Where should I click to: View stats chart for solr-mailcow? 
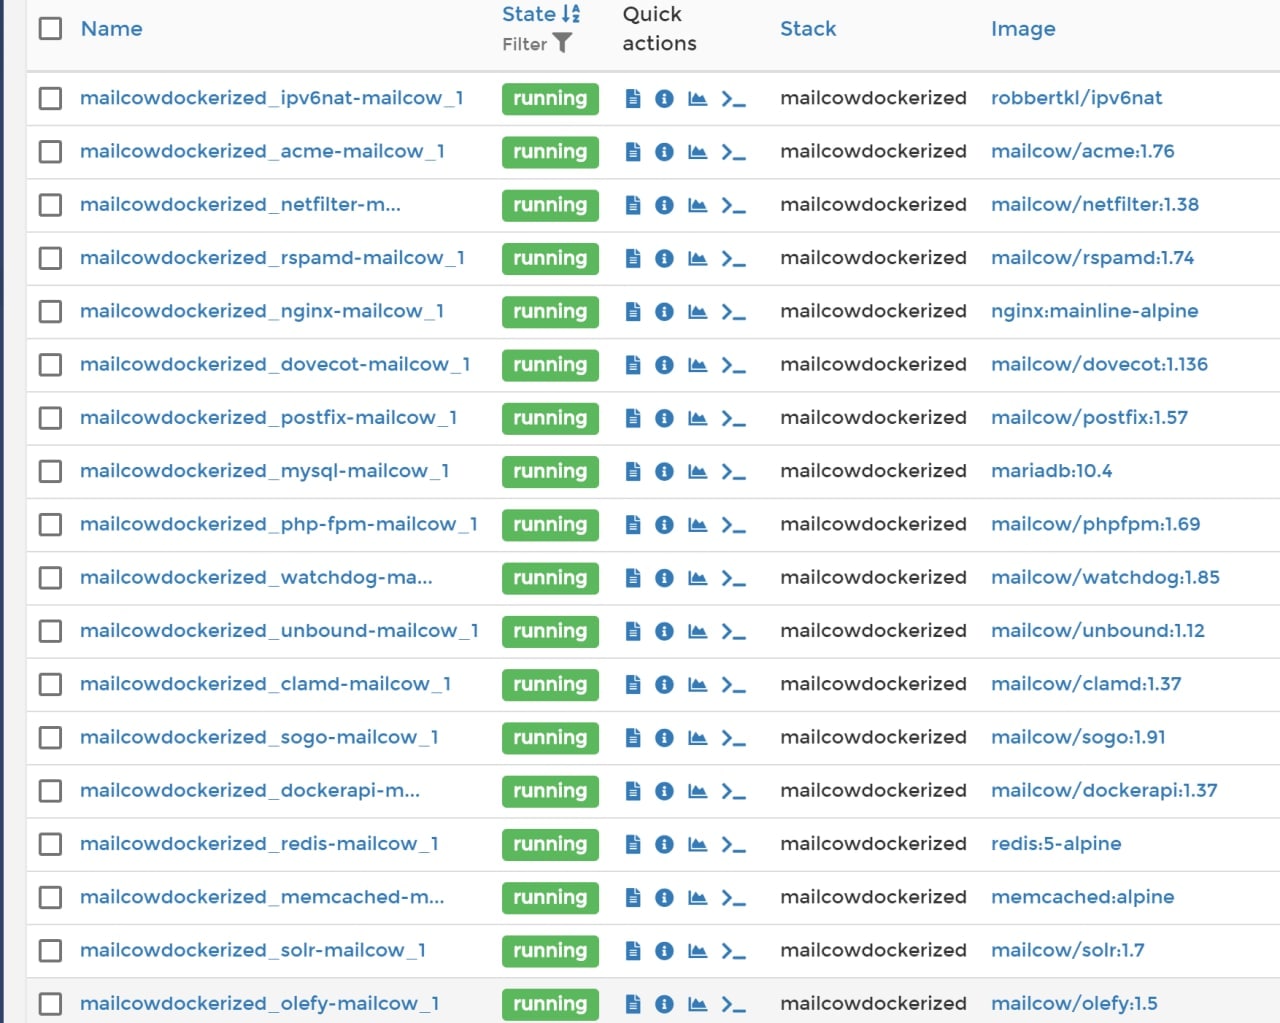click(698, 950)
